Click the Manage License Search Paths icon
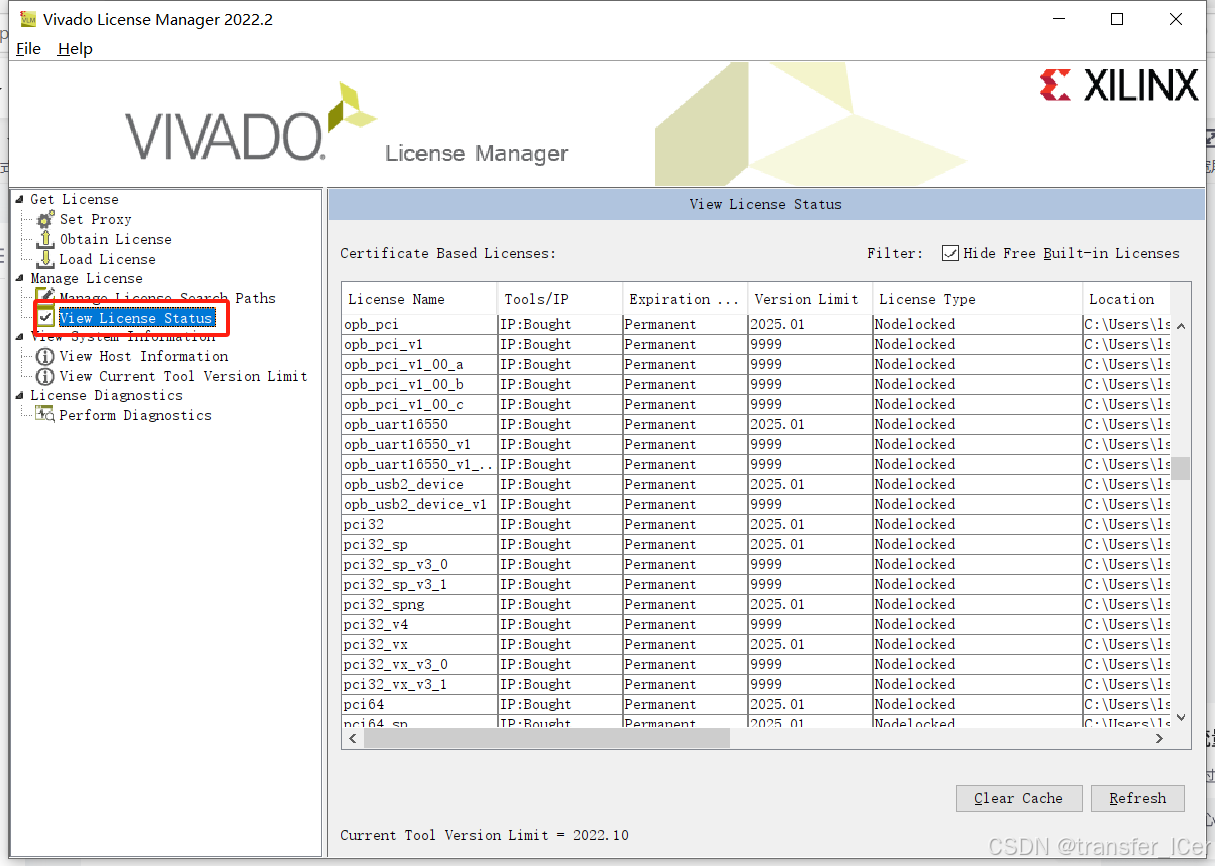 pyautogui.click(x=46, y=298)
